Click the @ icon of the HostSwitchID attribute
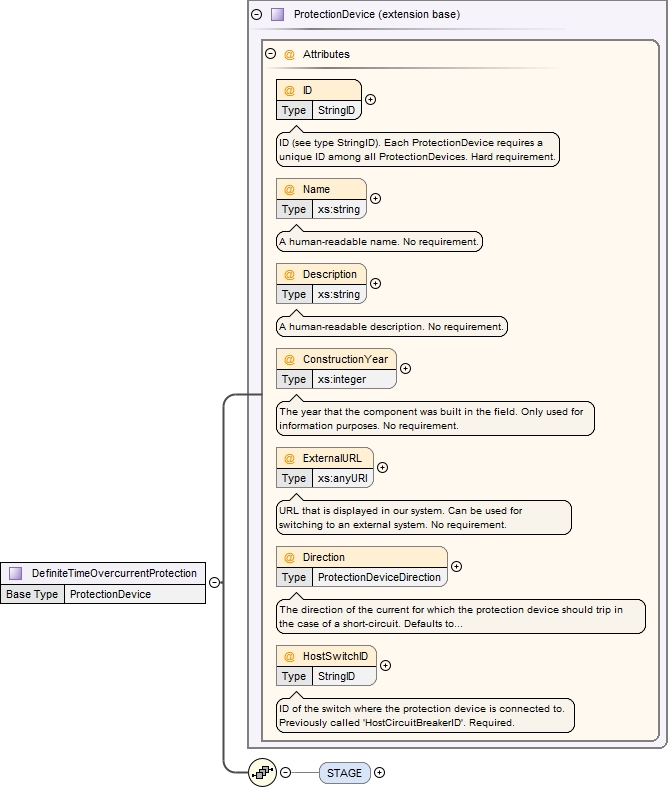This screenshot has height=792, width=669. click(x=289, y=657)
